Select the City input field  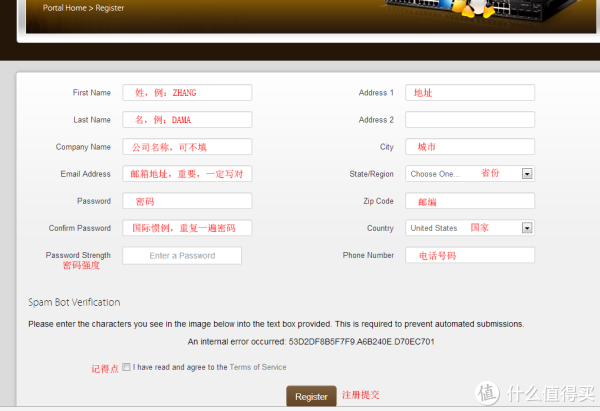tap(469, 147)
